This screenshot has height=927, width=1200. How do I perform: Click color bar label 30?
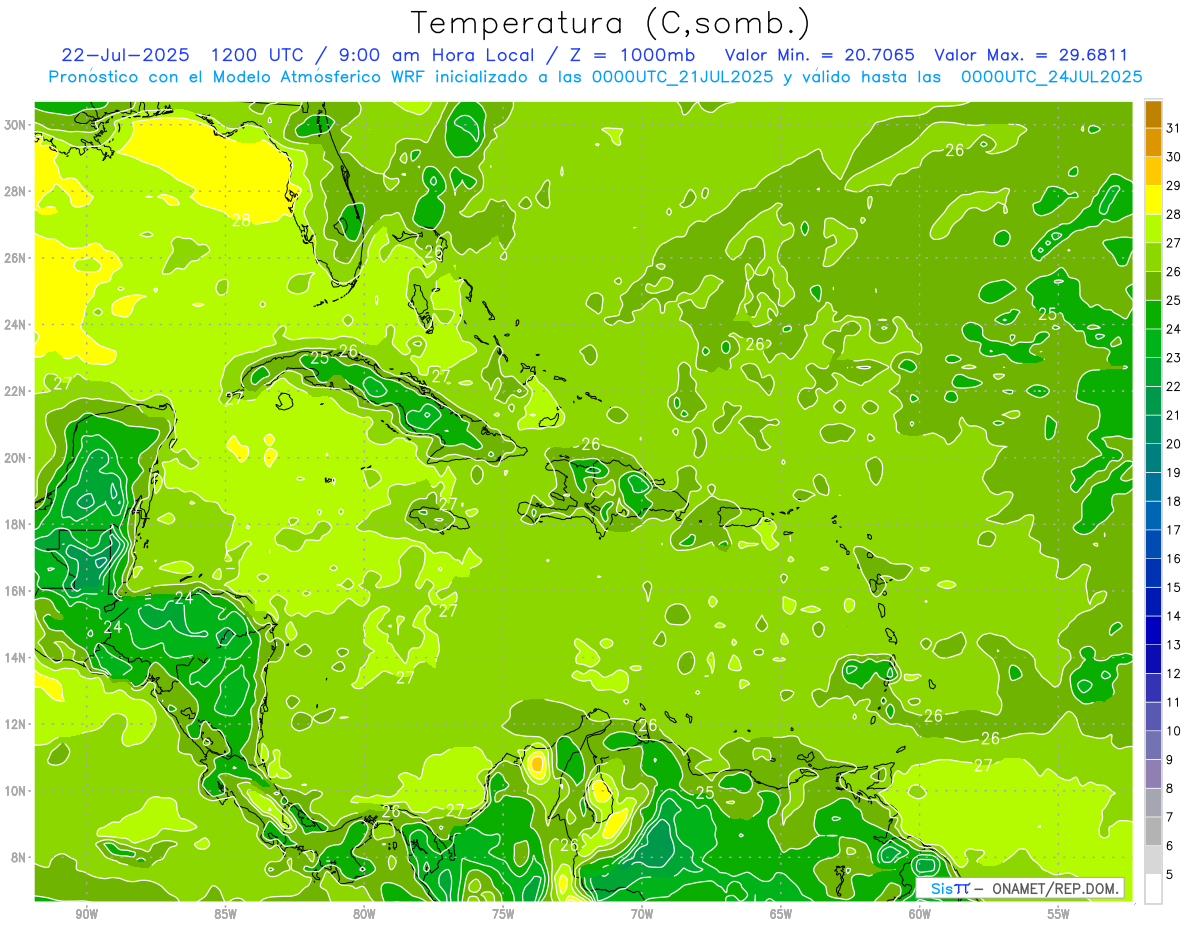(x=1174, y=157)
